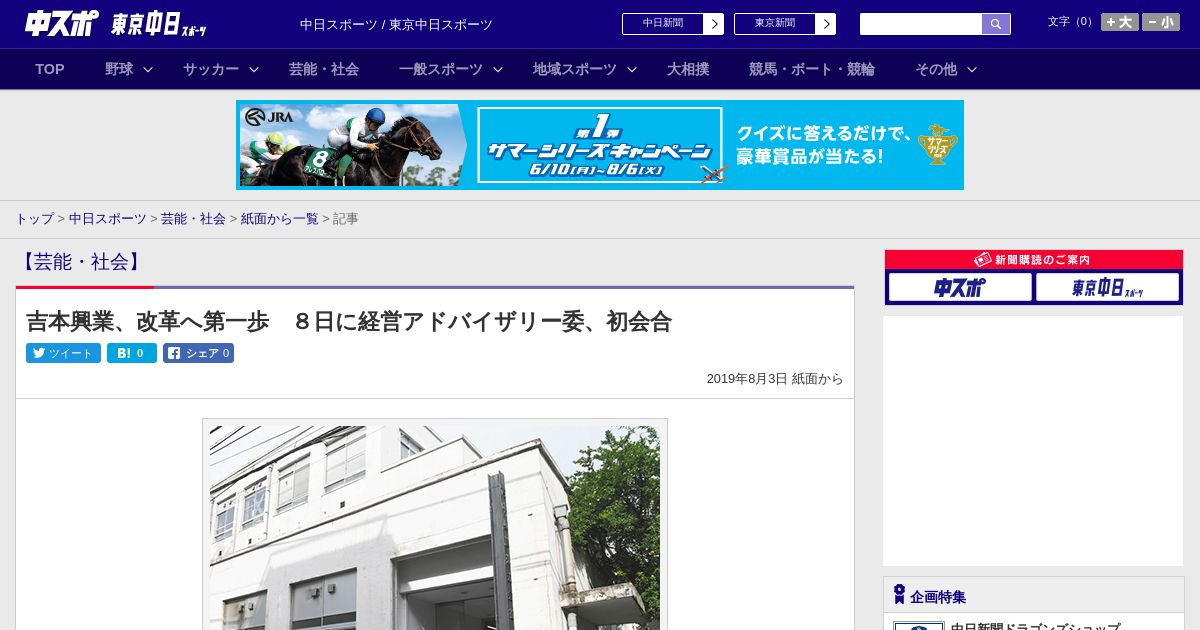Screen dimensions: 1200x630
Task: Click the 中日スポーツ / 東京中日スポーツ header text
Action: [396, 25]
